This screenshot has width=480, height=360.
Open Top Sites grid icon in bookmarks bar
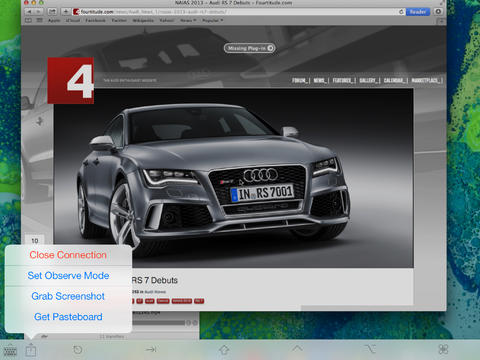39,20
